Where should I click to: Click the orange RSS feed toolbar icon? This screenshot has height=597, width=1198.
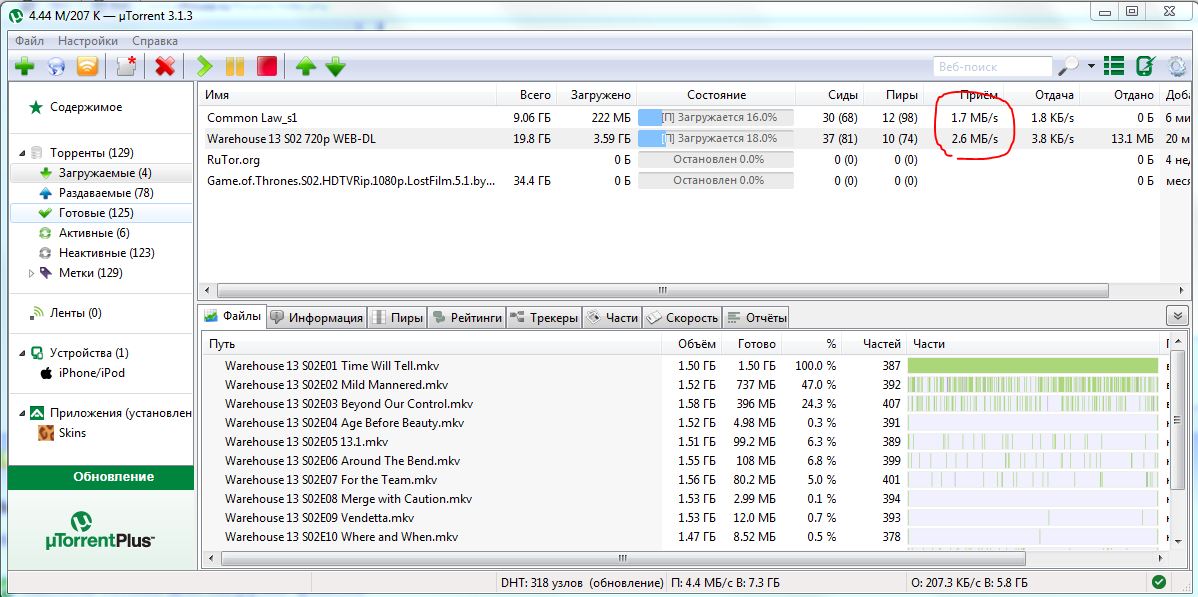87,67
